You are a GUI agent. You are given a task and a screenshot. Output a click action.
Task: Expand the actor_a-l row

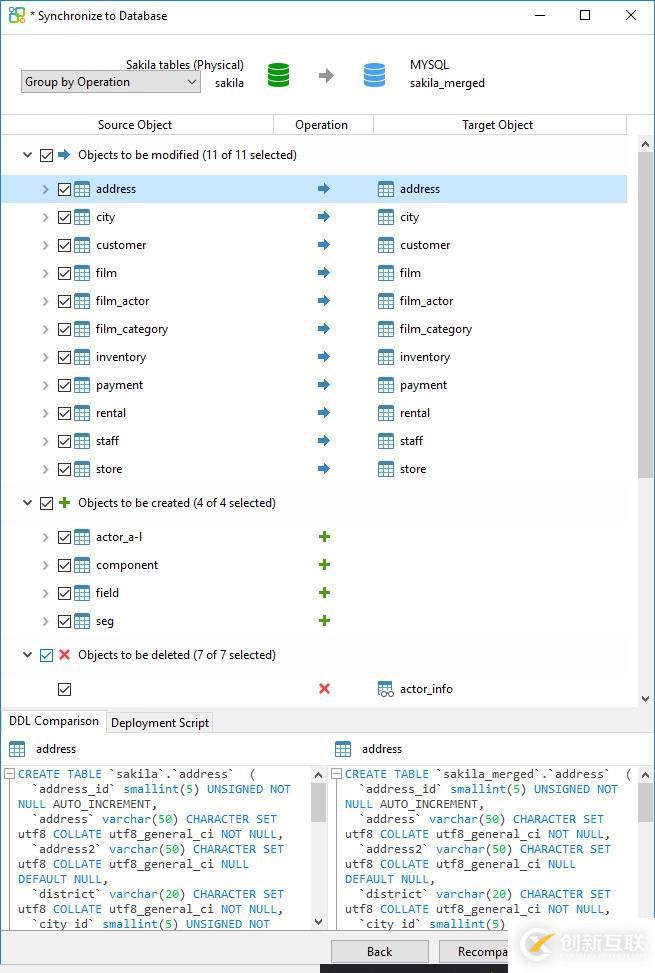(45, 537)
